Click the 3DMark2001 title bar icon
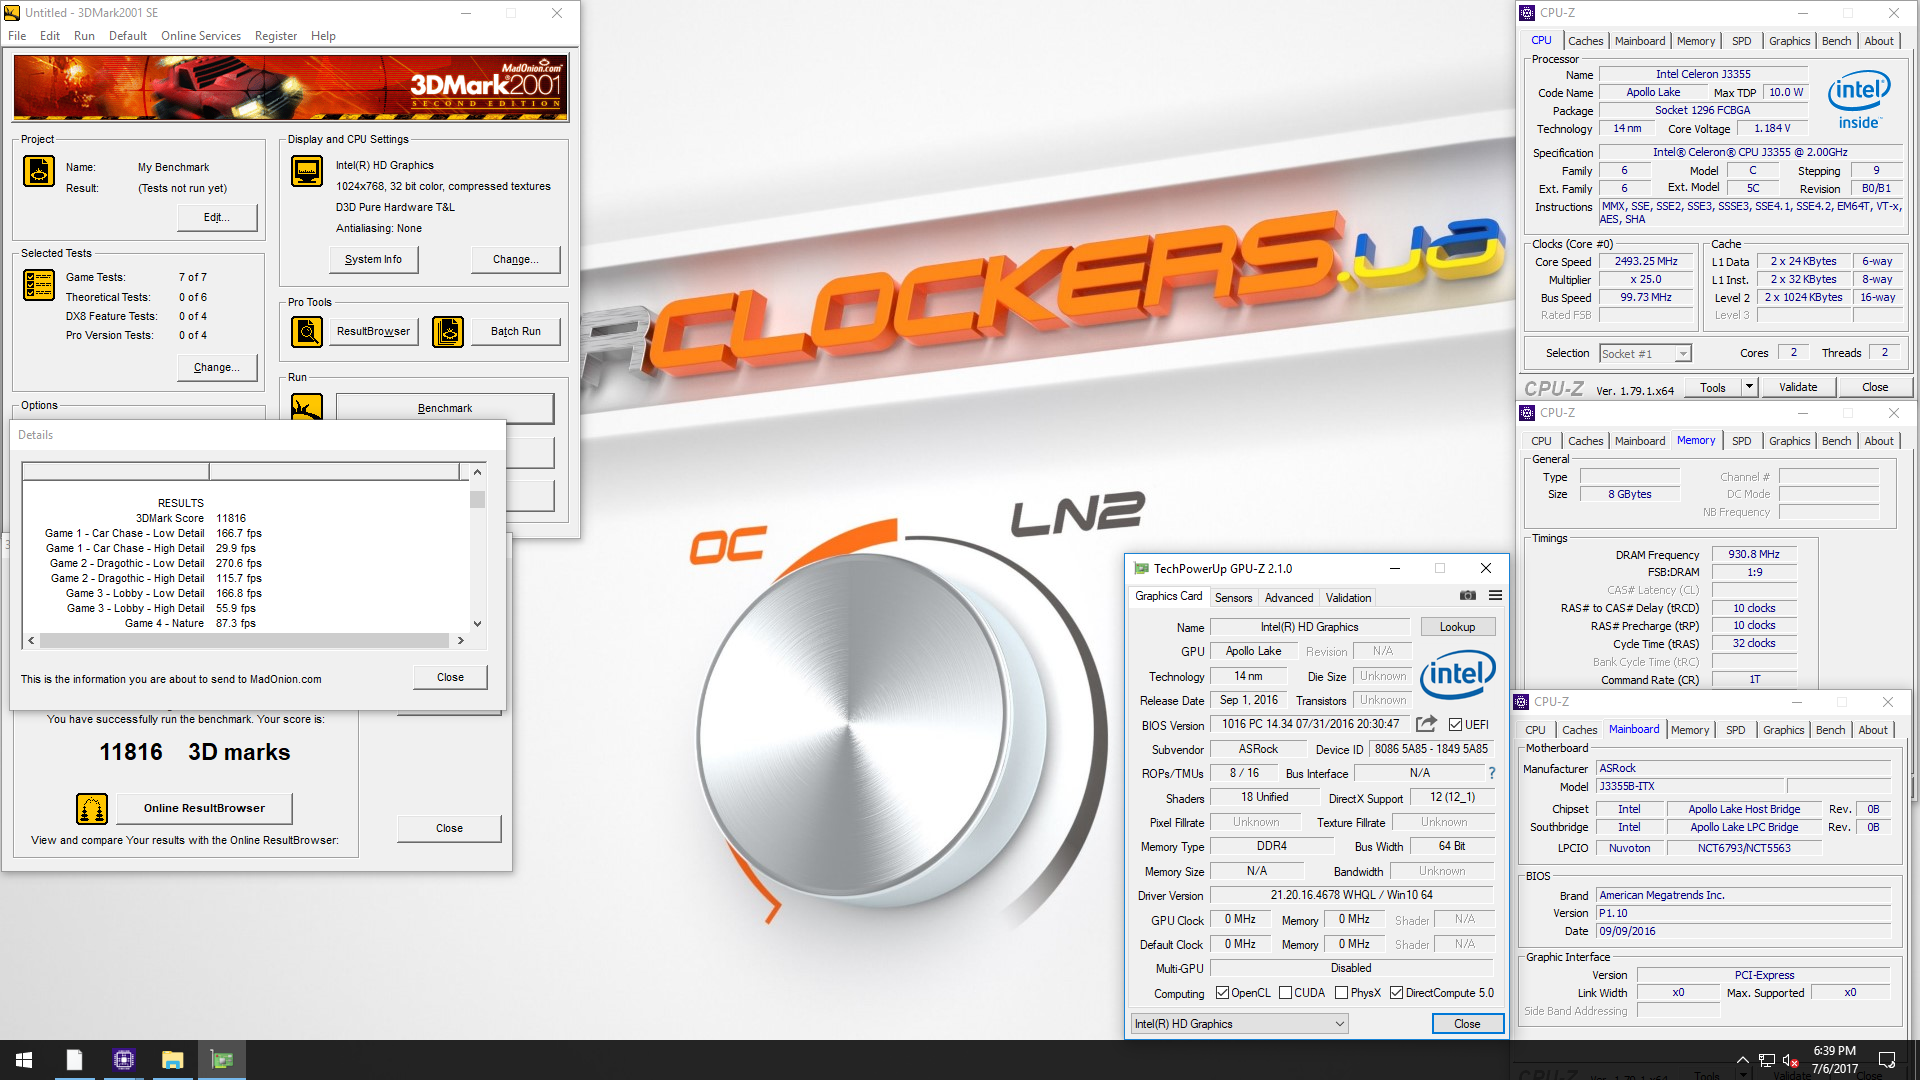The height and width of the screenshot is (1080, 1920). [x=12, y=13]
